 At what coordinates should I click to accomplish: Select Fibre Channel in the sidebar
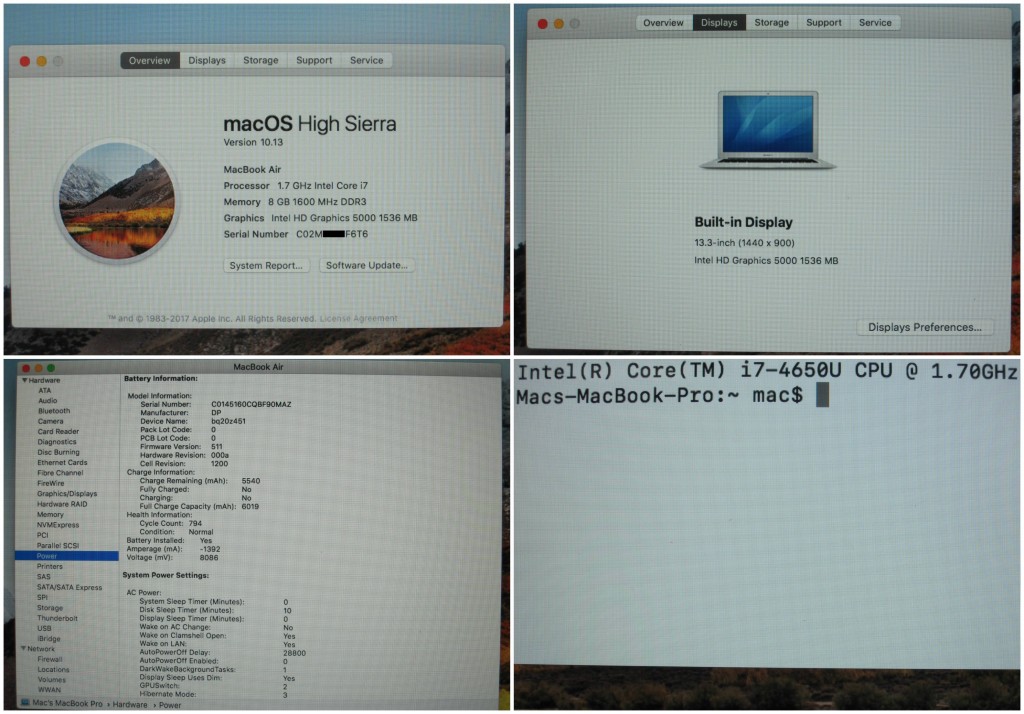pyautogui.click(x=60, y=473)
